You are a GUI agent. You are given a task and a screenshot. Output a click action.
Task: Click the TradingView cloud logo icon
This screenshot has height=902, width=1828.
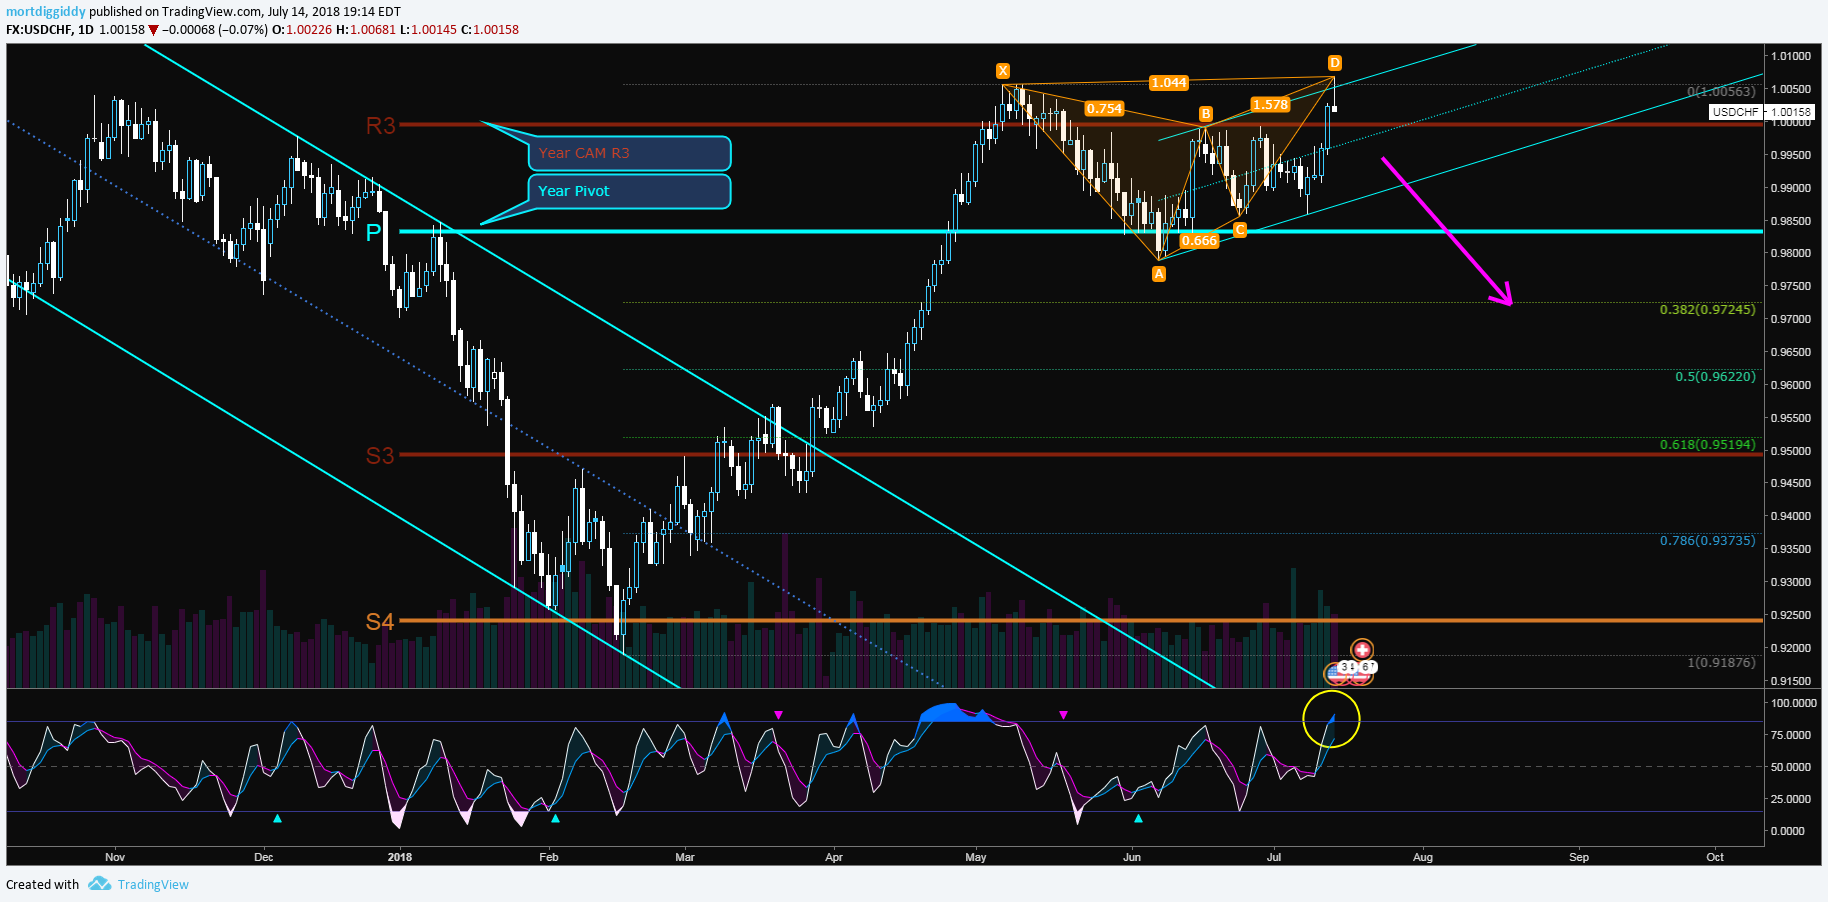click(99, 884)
